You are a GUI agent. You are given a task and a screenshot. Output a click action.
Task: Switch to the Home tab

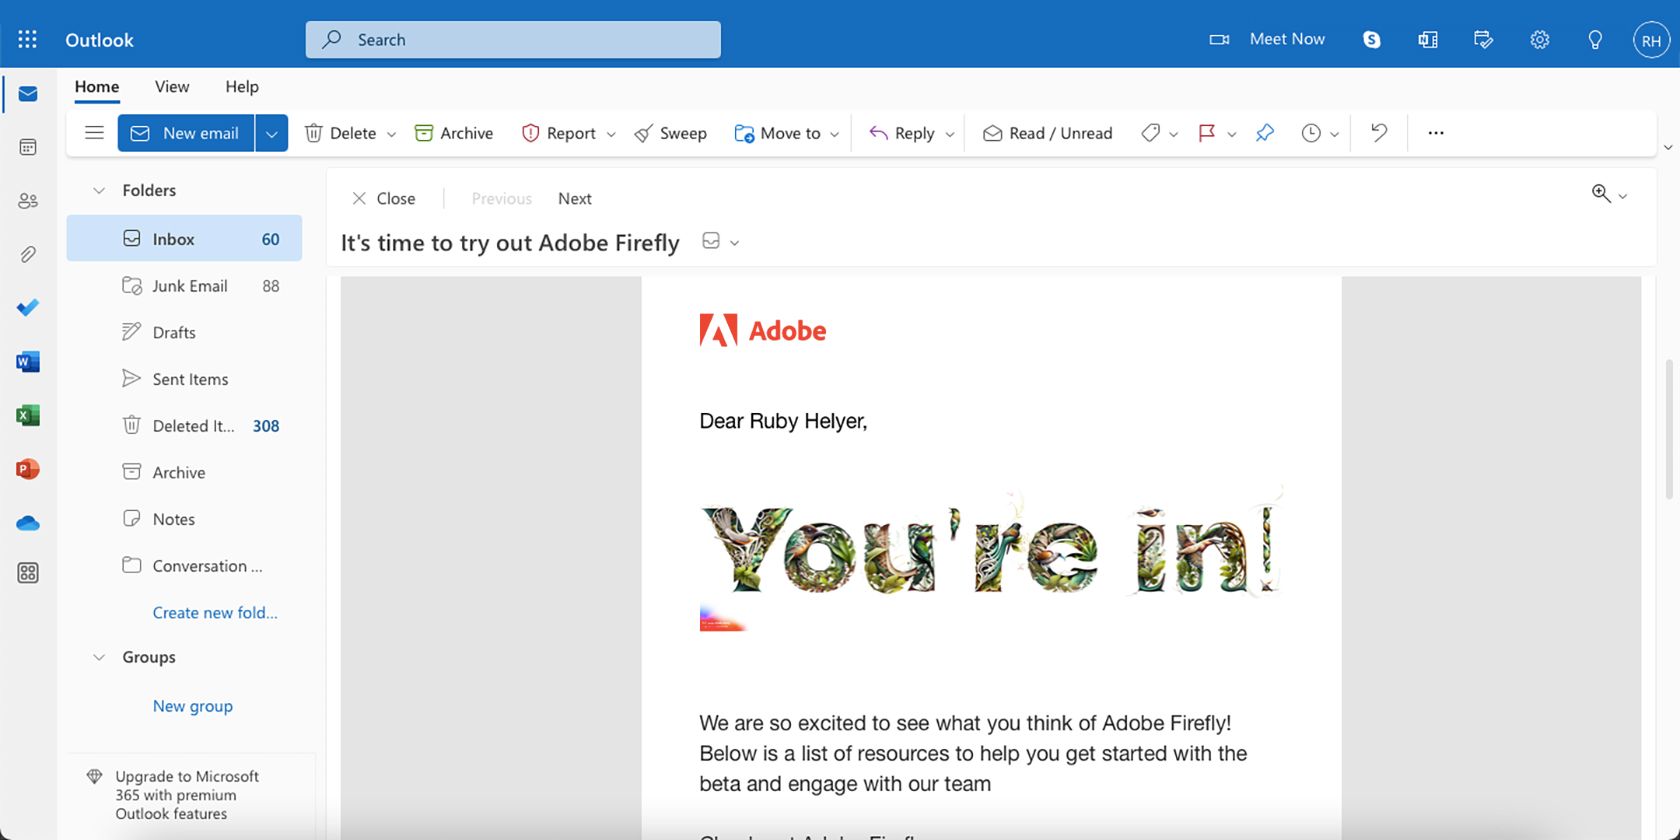(97, 87)
